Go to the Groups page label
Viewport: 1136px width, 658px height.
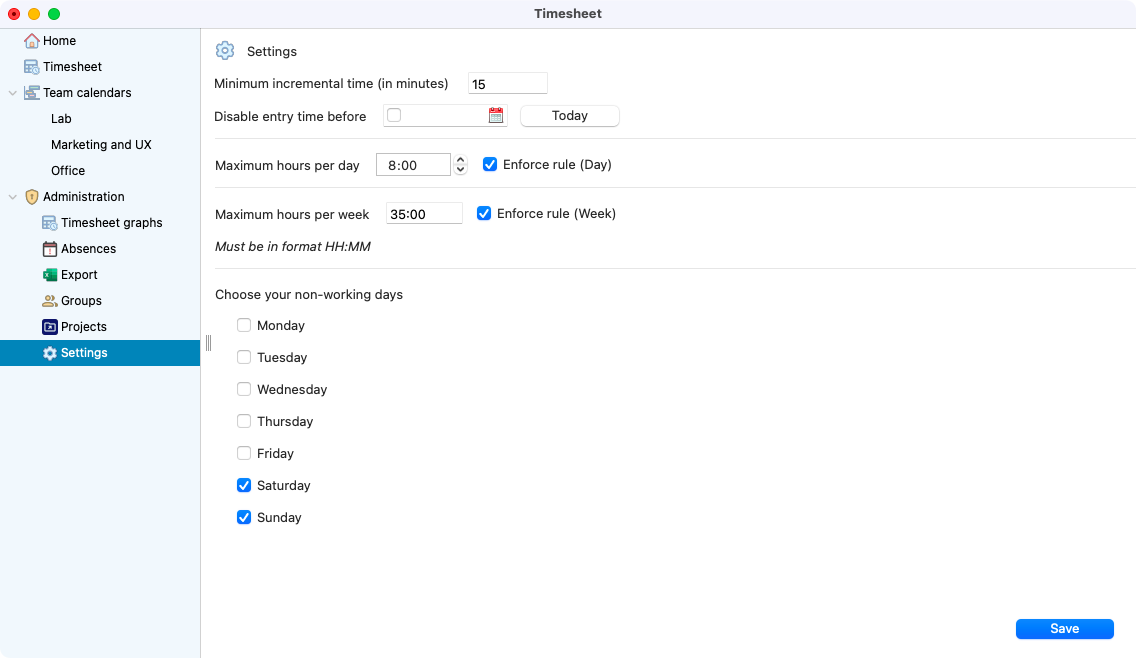[81, 301]
